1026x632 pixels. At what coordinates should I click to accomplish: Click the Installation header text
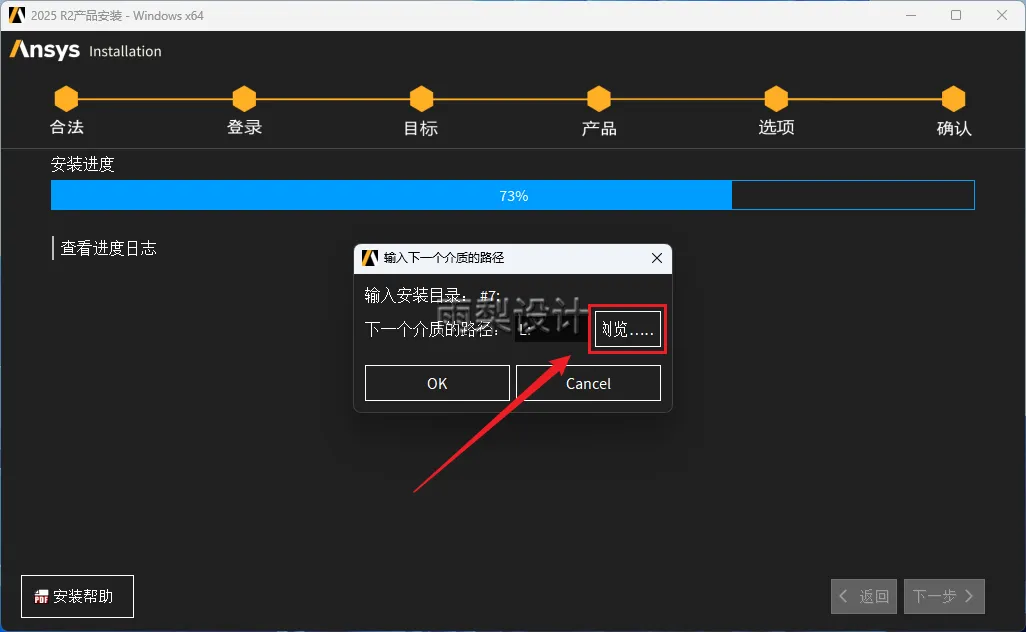pos(125,51)
